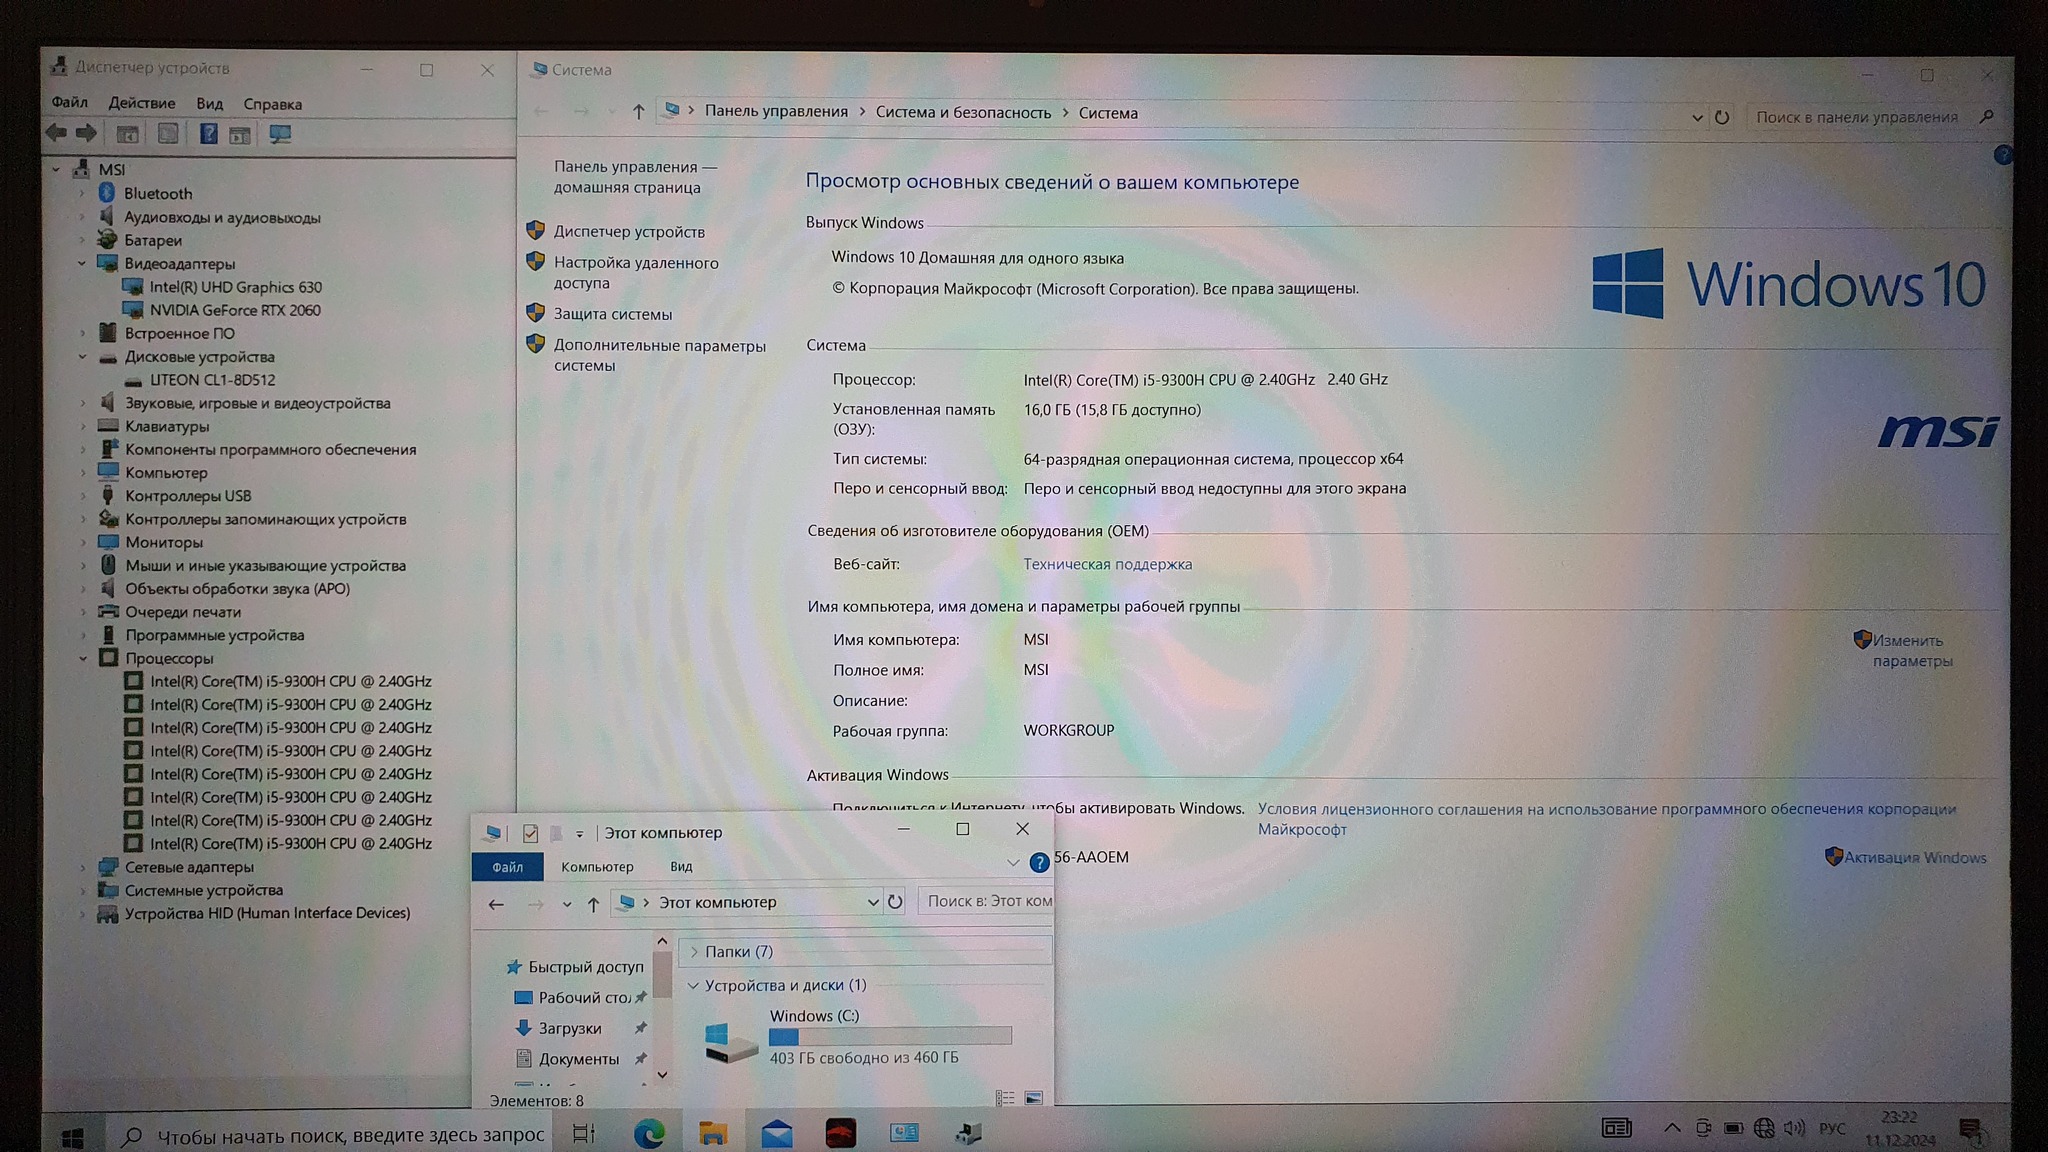
Task: Refresh the This PC Explorer window
Action: click(x=895, y=902)
